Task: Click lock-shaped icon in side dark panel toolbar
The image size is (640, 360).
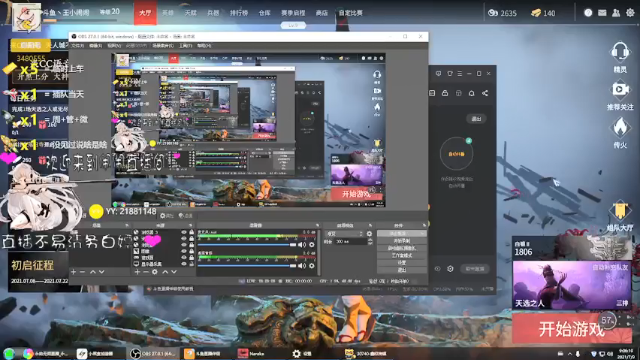Action: point(445,93)
